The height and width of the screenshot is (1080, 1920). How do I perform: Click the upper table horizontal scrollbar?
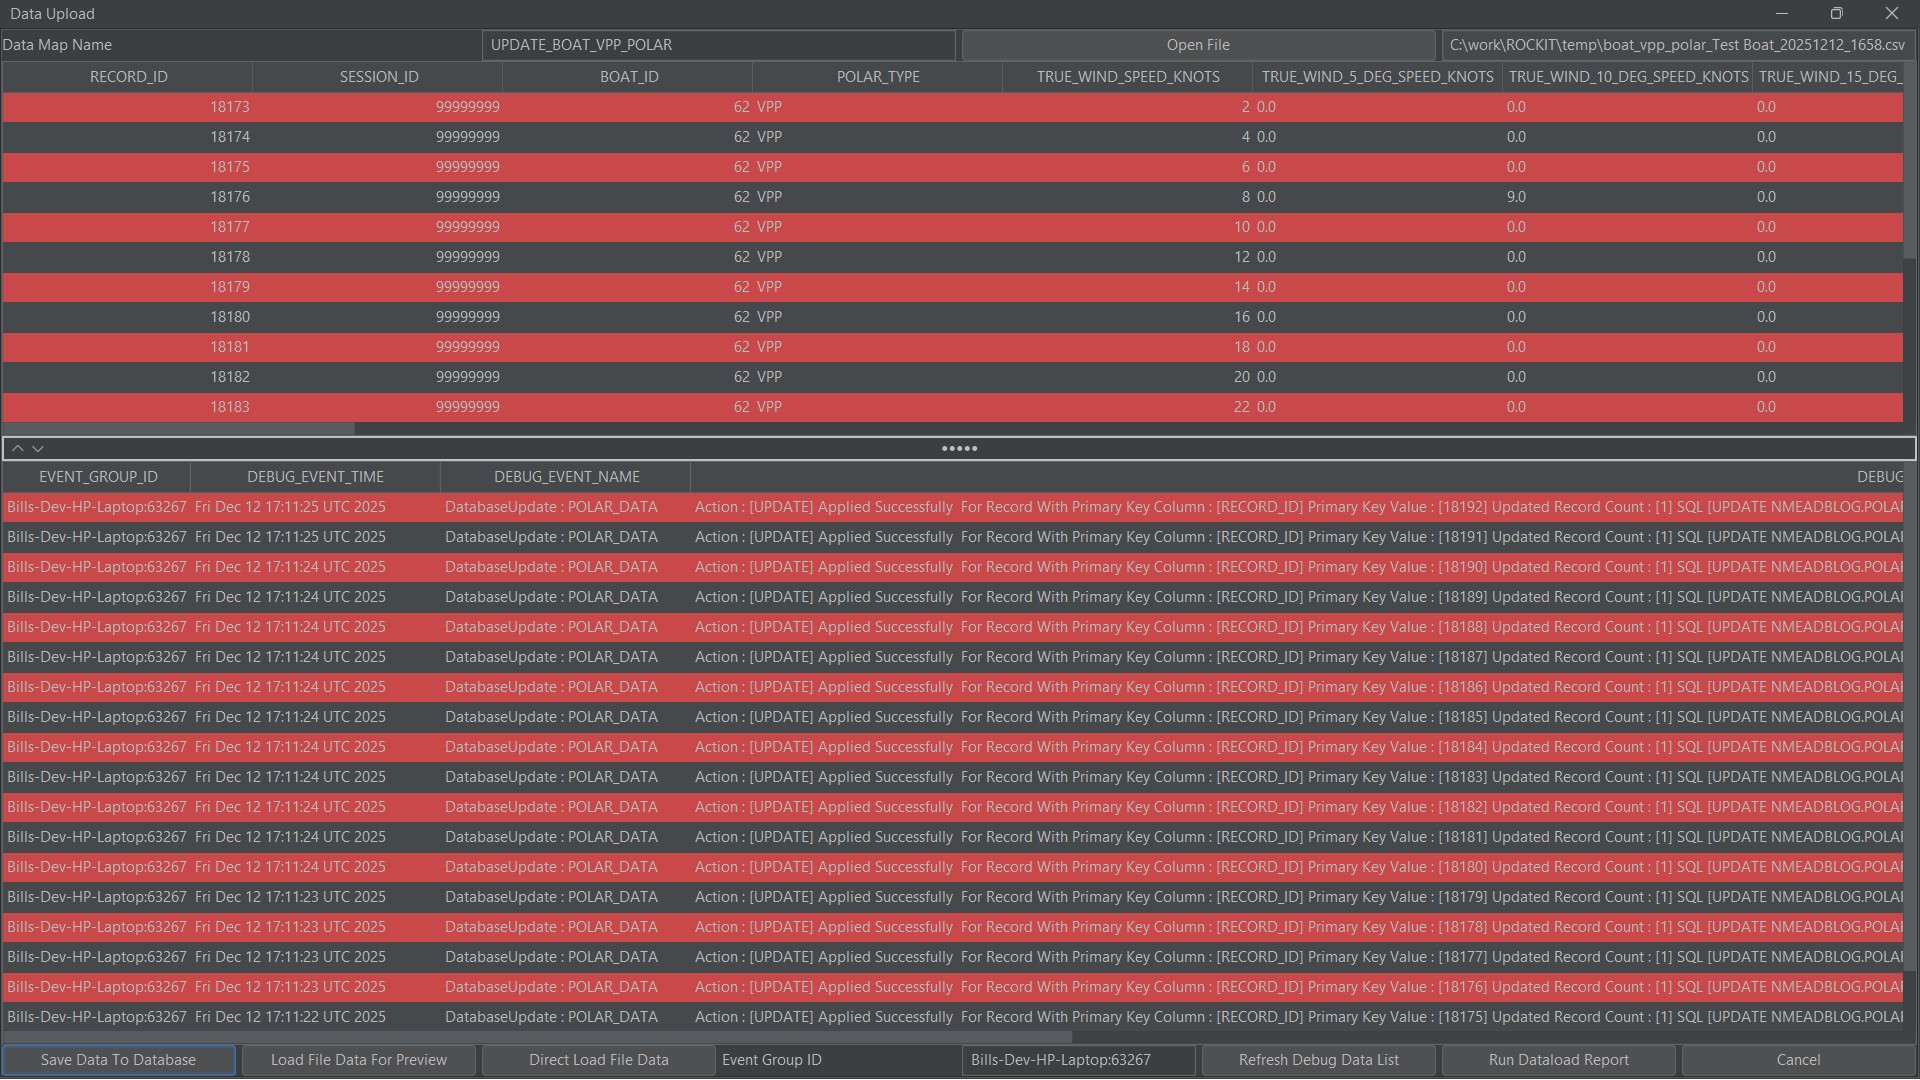[180, 428]
